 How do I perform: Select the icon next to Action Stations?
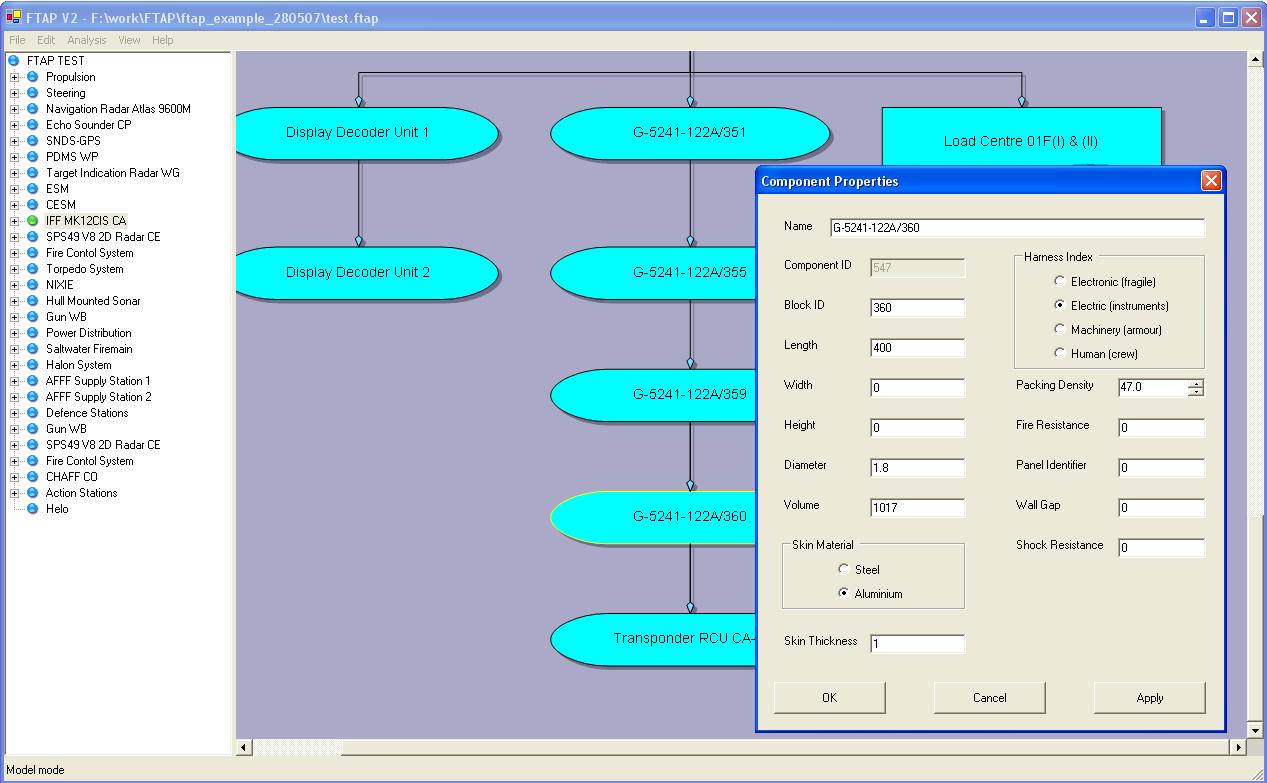tap(32, 493)
